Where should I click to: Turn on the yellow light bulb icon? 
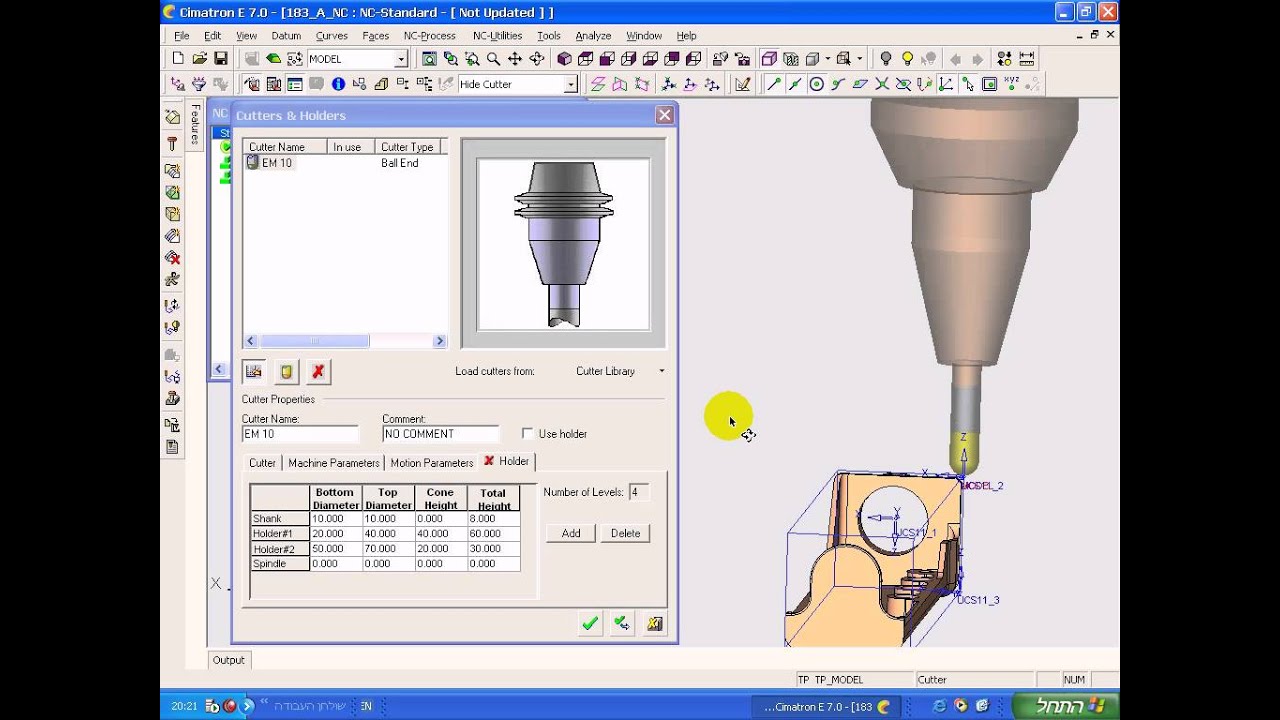908,59
